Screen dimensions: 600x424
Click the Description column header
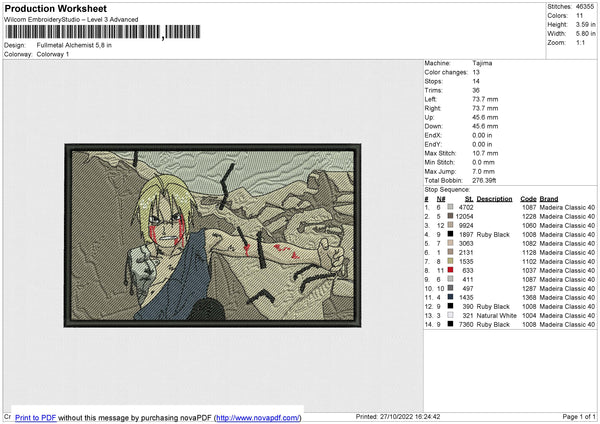click(x=494, y=199)
